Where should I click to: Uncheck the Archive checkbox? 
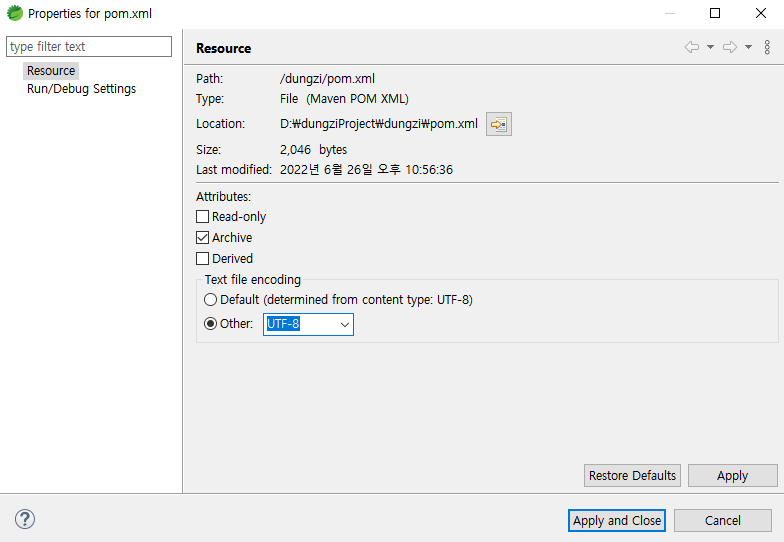[x=202, y=238]
